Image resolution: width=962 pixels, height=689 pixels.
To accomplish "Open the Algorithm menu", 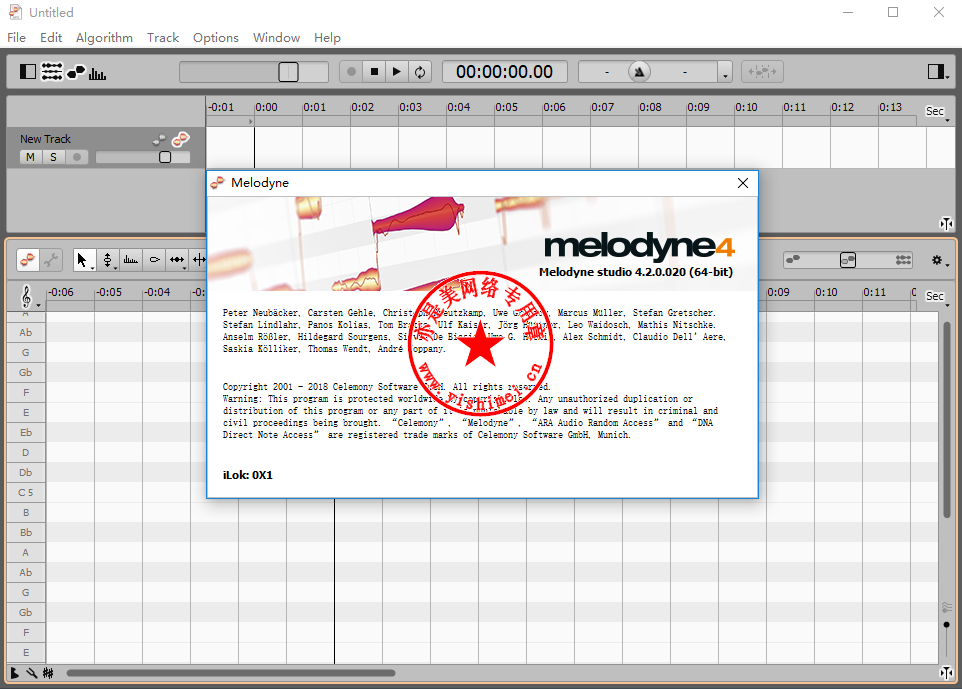I will [x=104, y=38].
